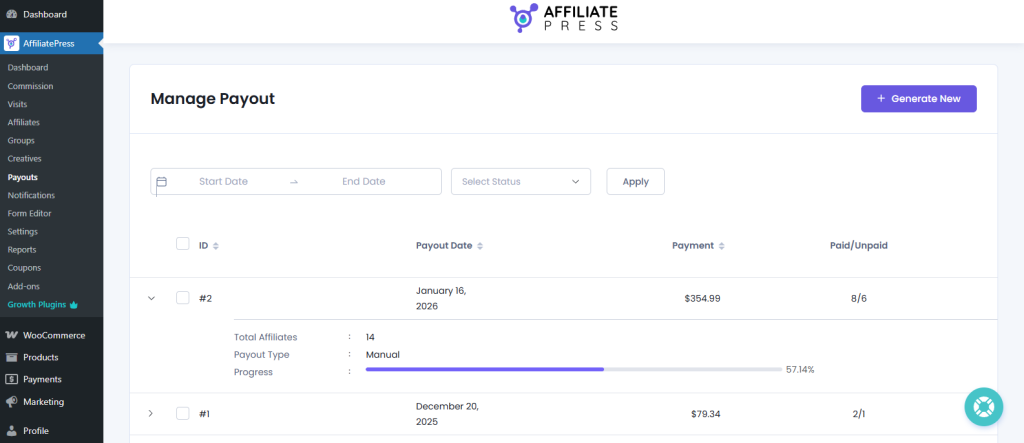Click the Profile person icon
Screen dimensions: 1024x443
tap(12, 431)
